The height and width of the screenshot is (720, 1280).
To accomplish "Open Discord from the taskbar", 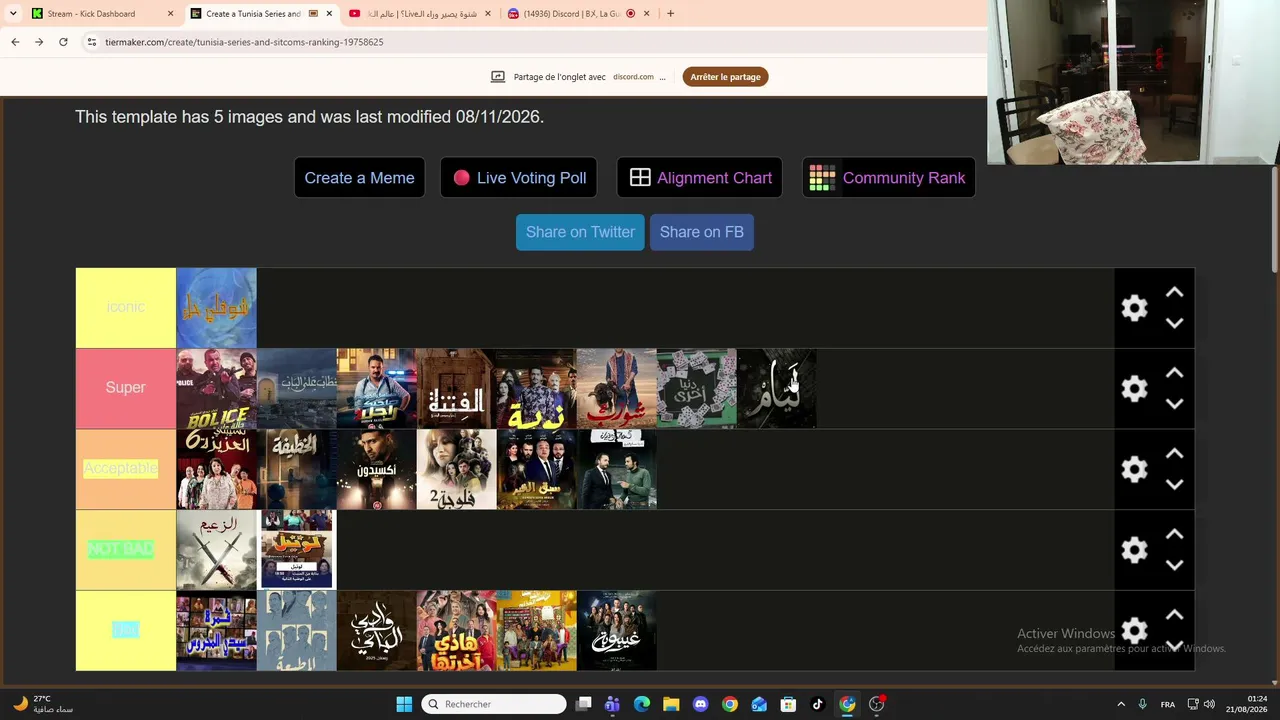I will click(x=700, y=704).
